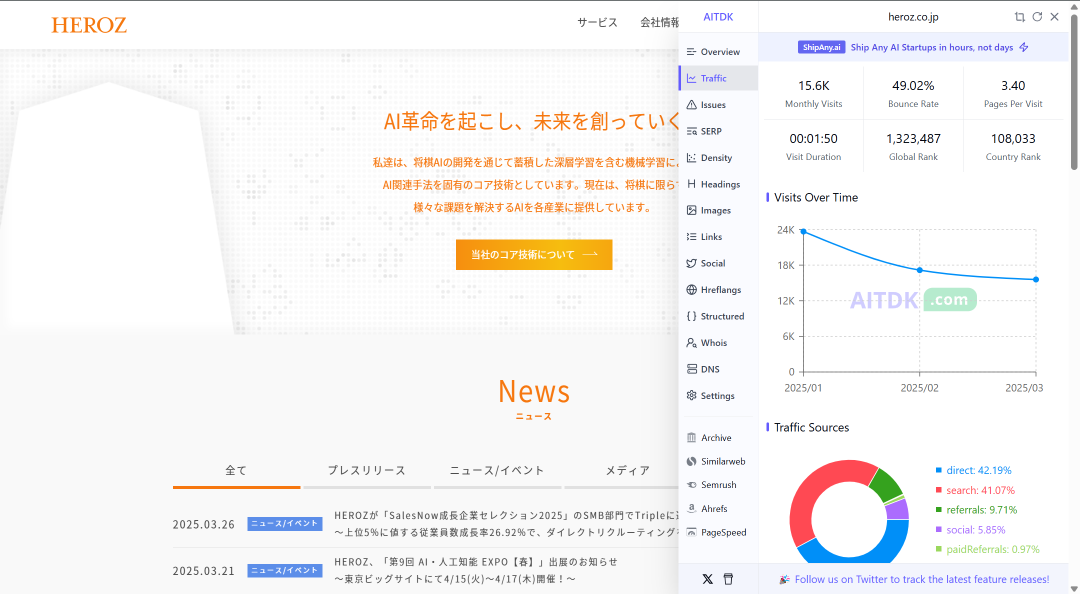Viewport: 1080px width, 594px height.
Task: Click the AITDK panel vertical scrollbar
Action: [x=1074, y=93]
